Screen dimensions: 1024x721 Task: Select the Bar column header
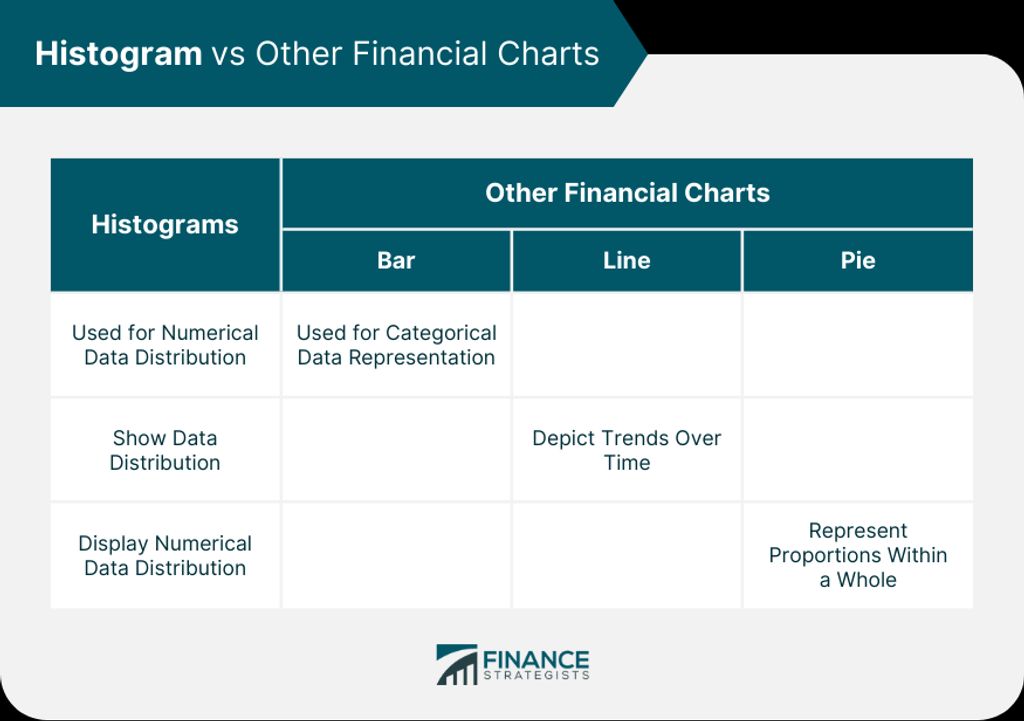tap(396, 261)
